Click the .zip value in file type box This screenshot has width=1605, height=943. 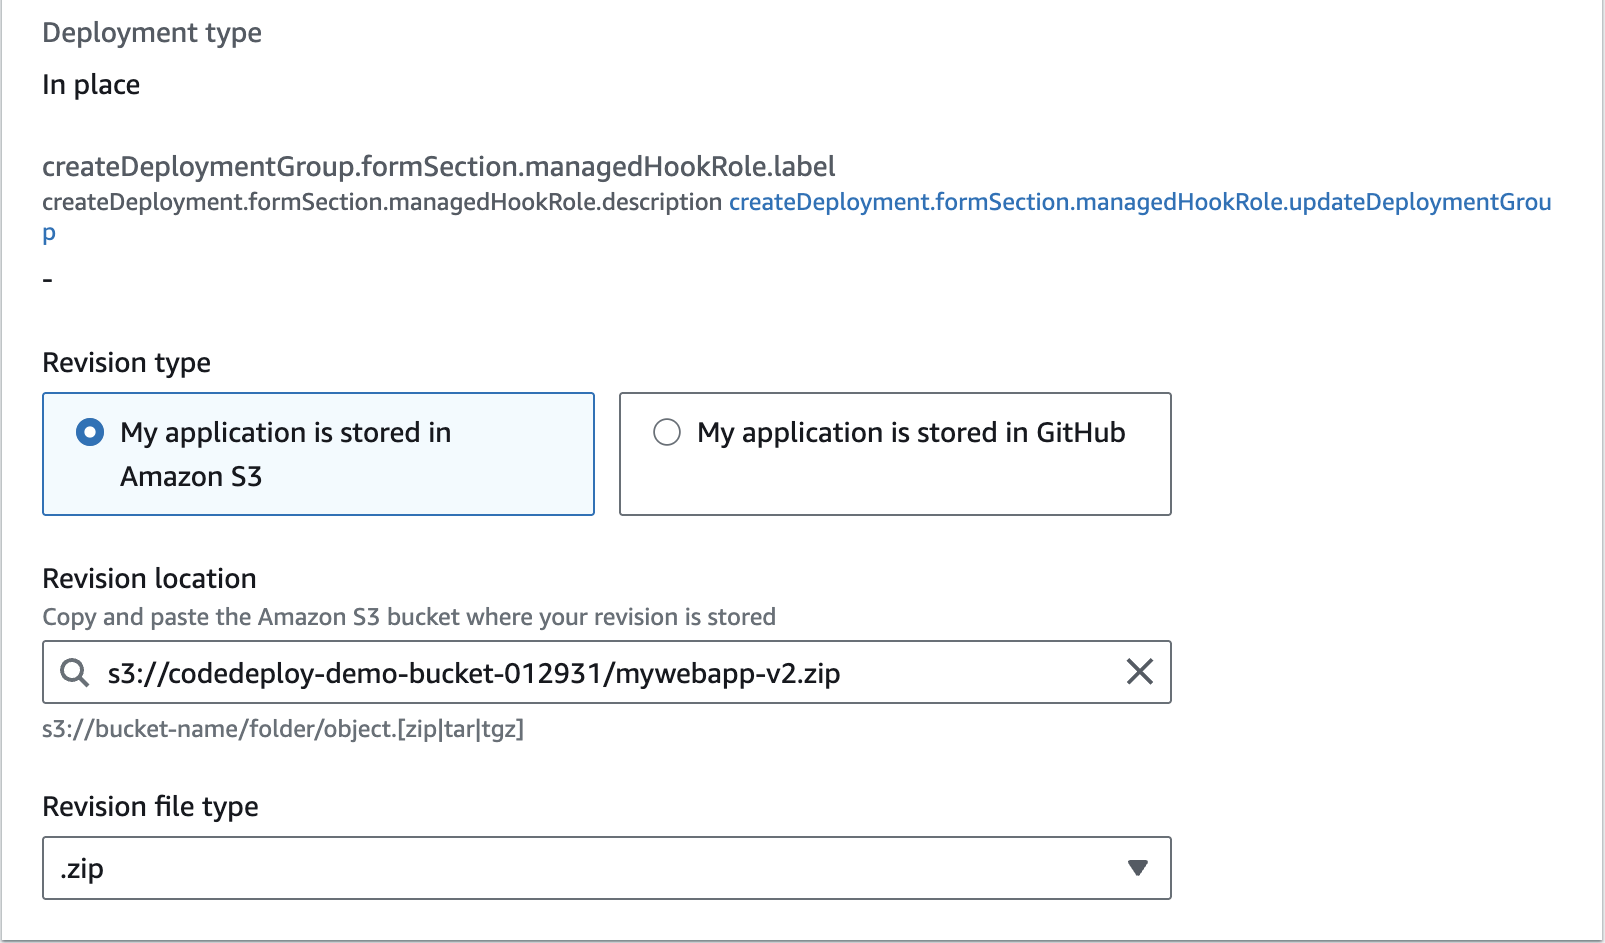click(82, 868)
